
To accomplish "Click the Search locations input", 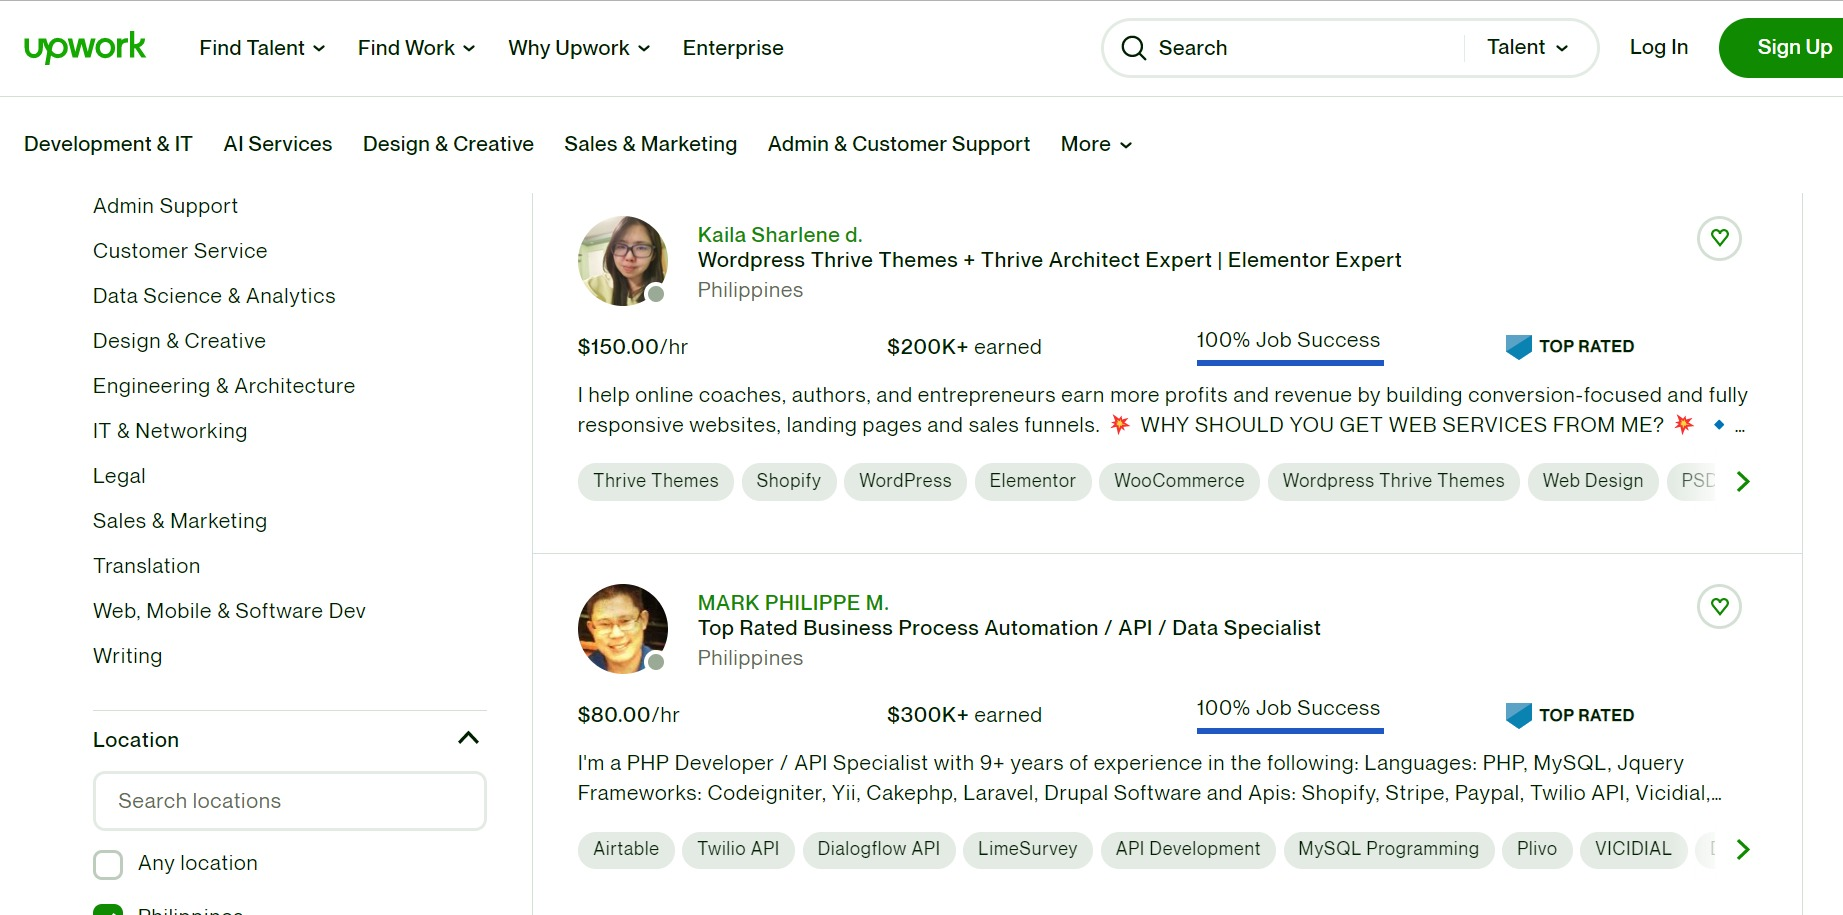I will tap(290, 801).
